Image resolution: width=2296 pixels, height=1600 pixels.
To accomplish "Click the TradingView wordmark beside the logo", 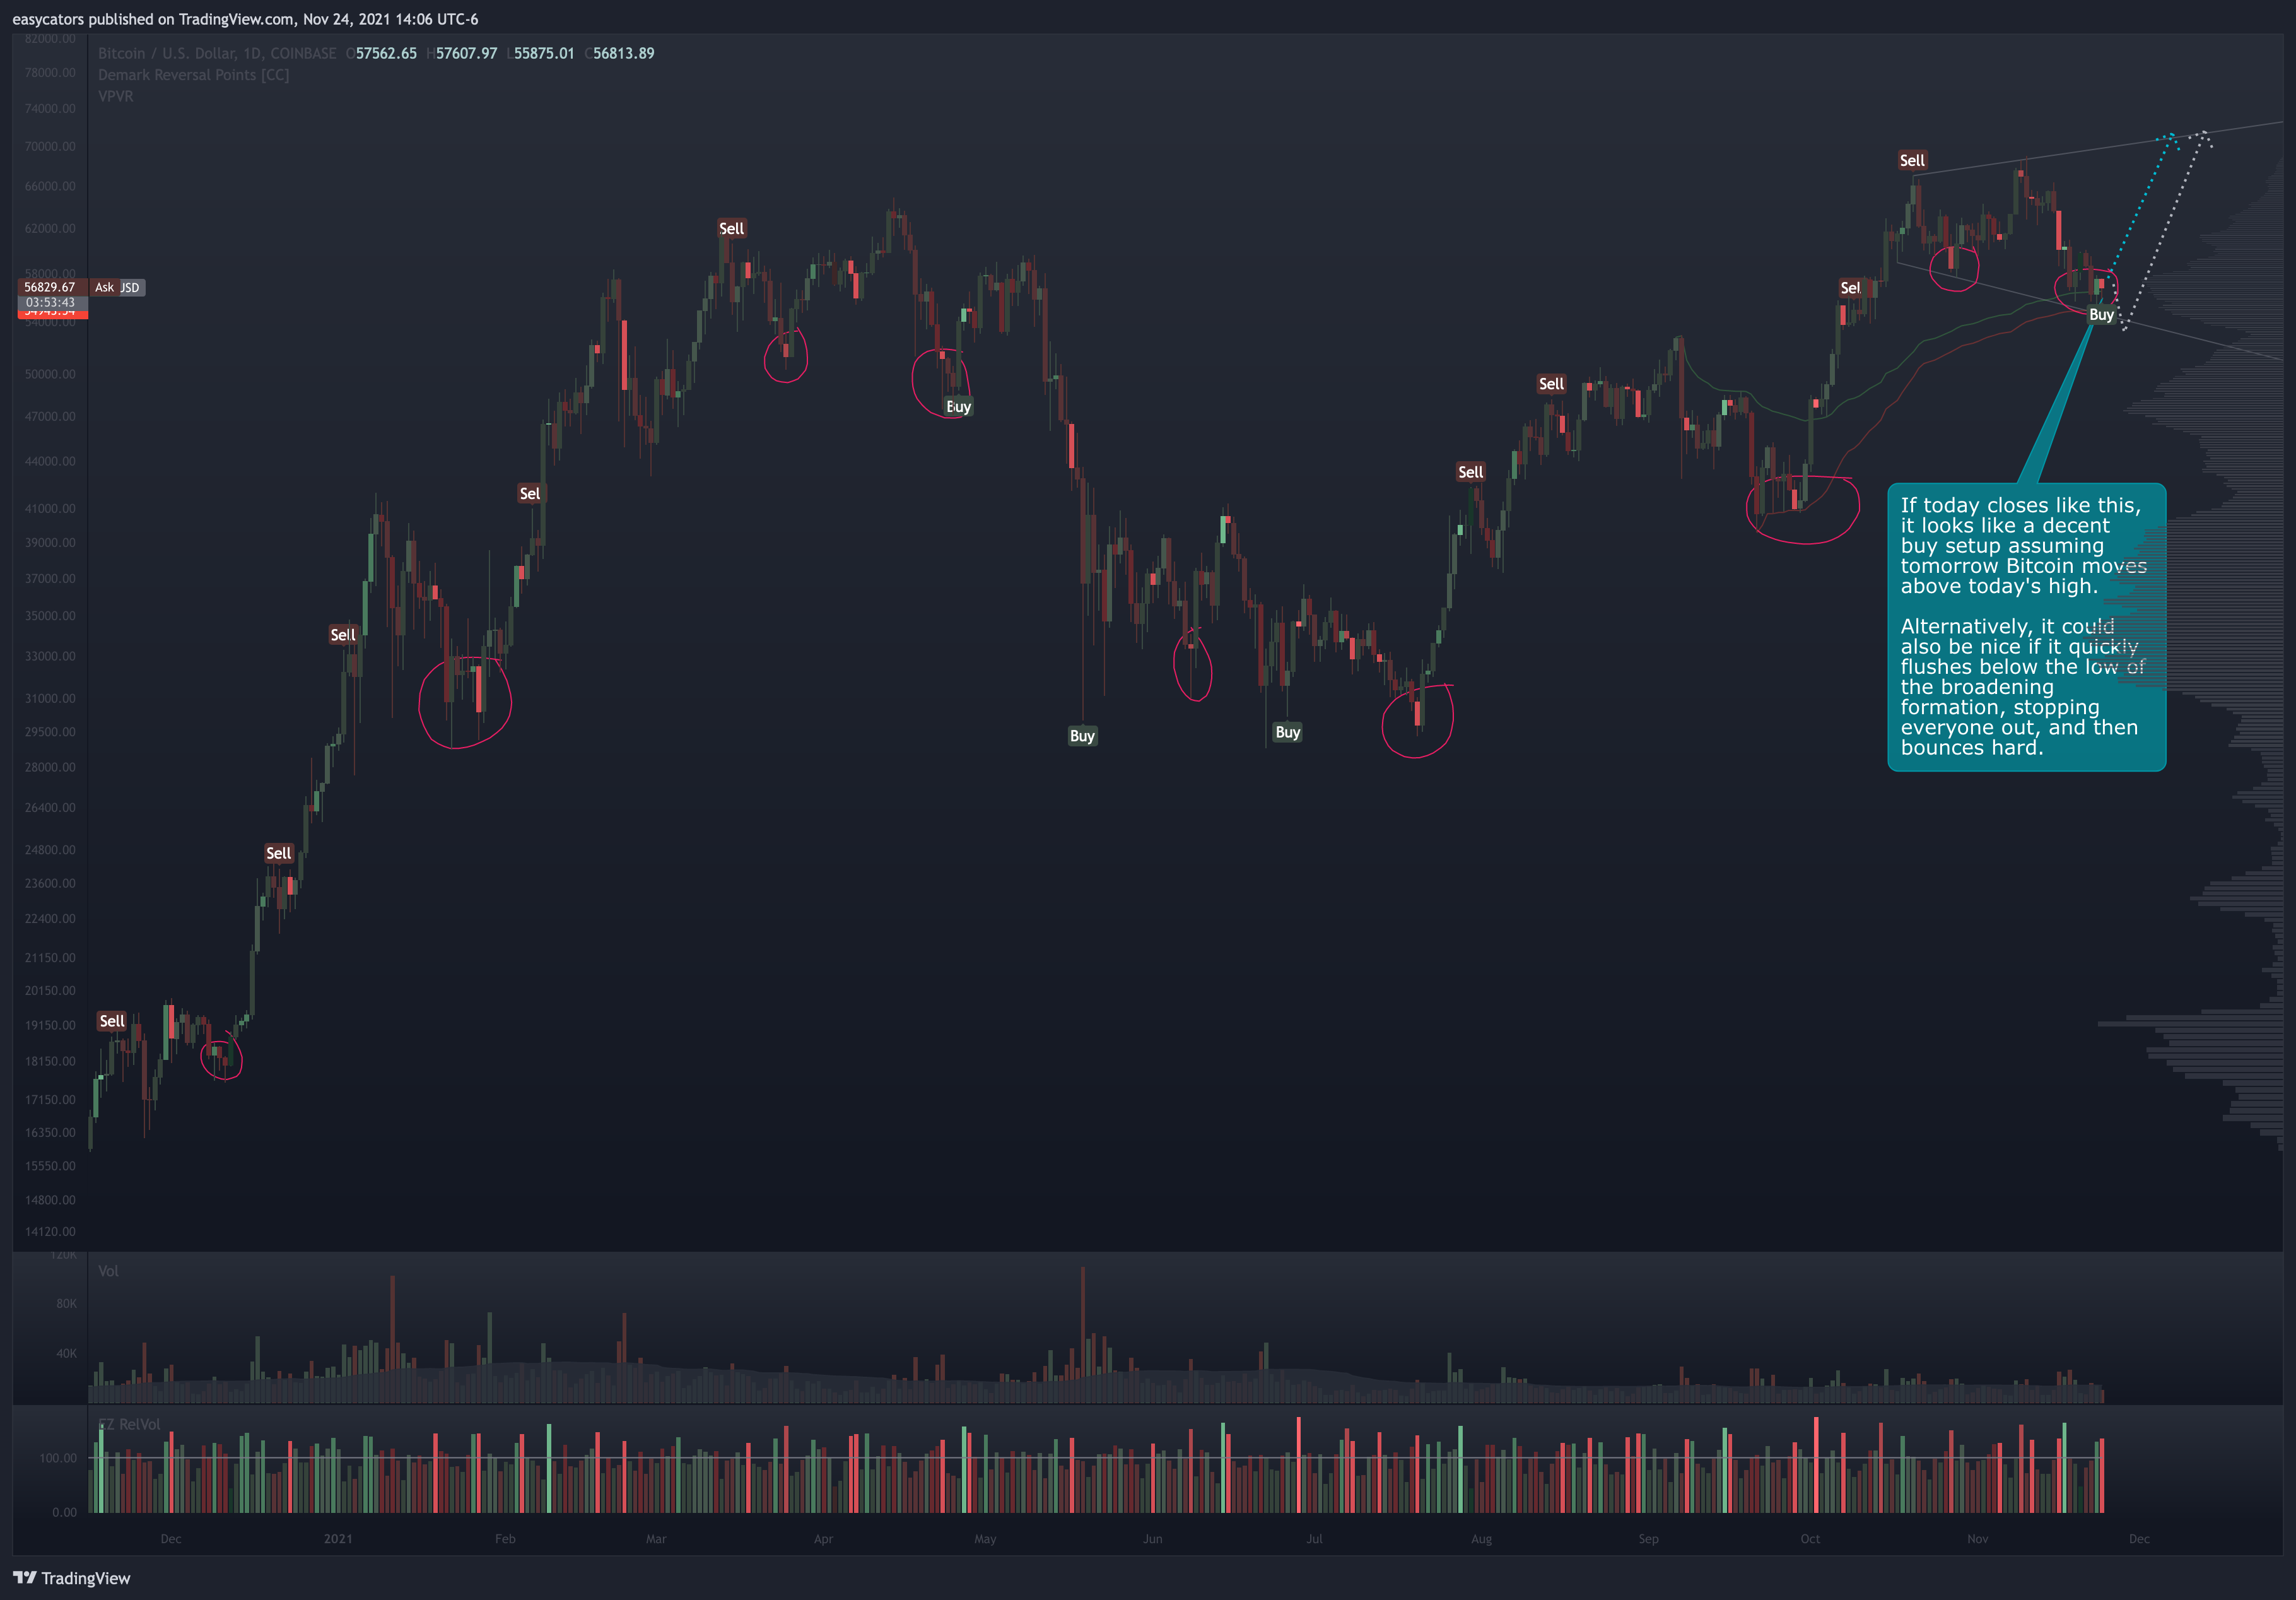I will 86,1578.
